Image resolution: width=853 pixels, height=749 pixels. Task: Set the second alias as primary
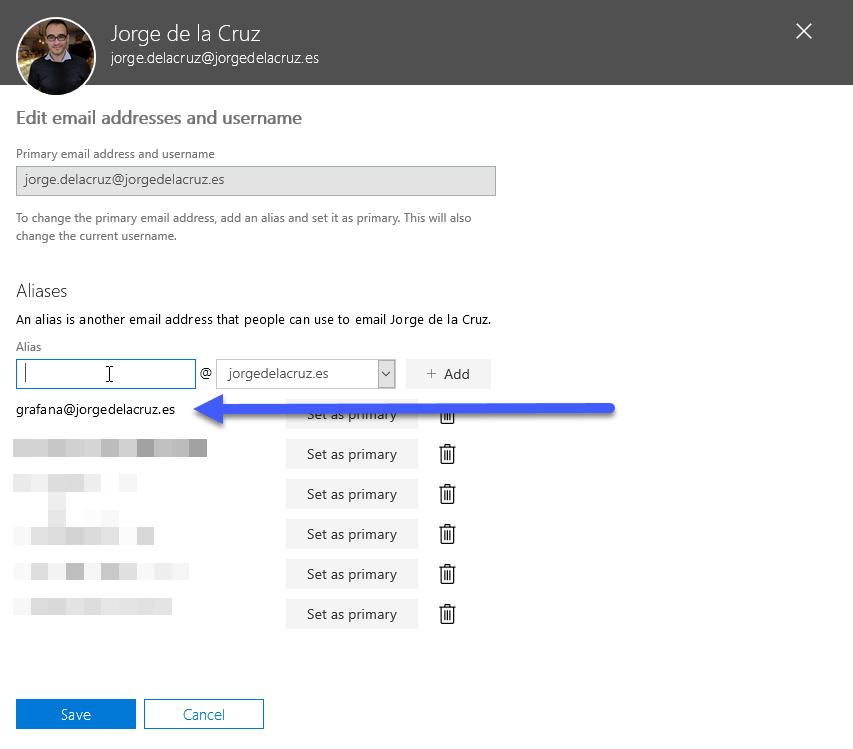pyautogui.click(x=352, y=454)
